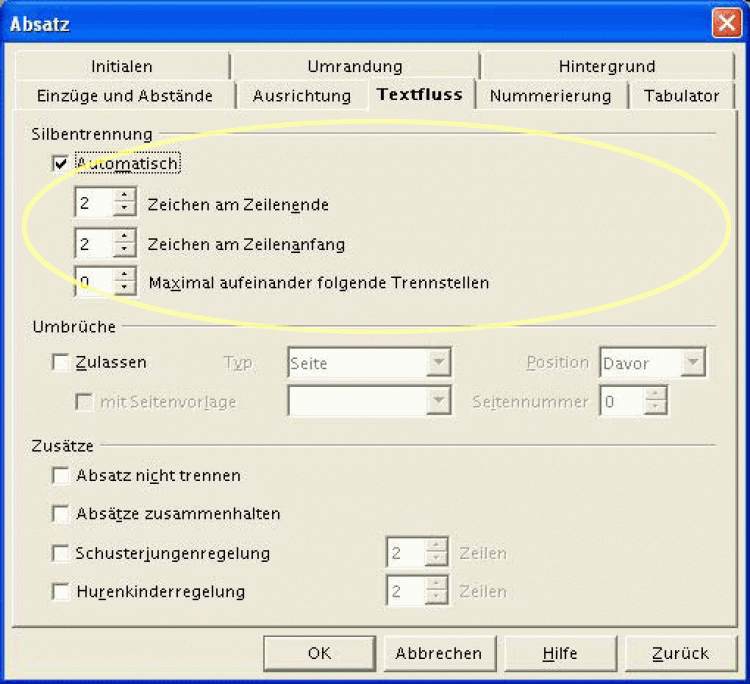Close the Absatz dialog window
This screenshot has width=750, height=684.
click(727, 23)
